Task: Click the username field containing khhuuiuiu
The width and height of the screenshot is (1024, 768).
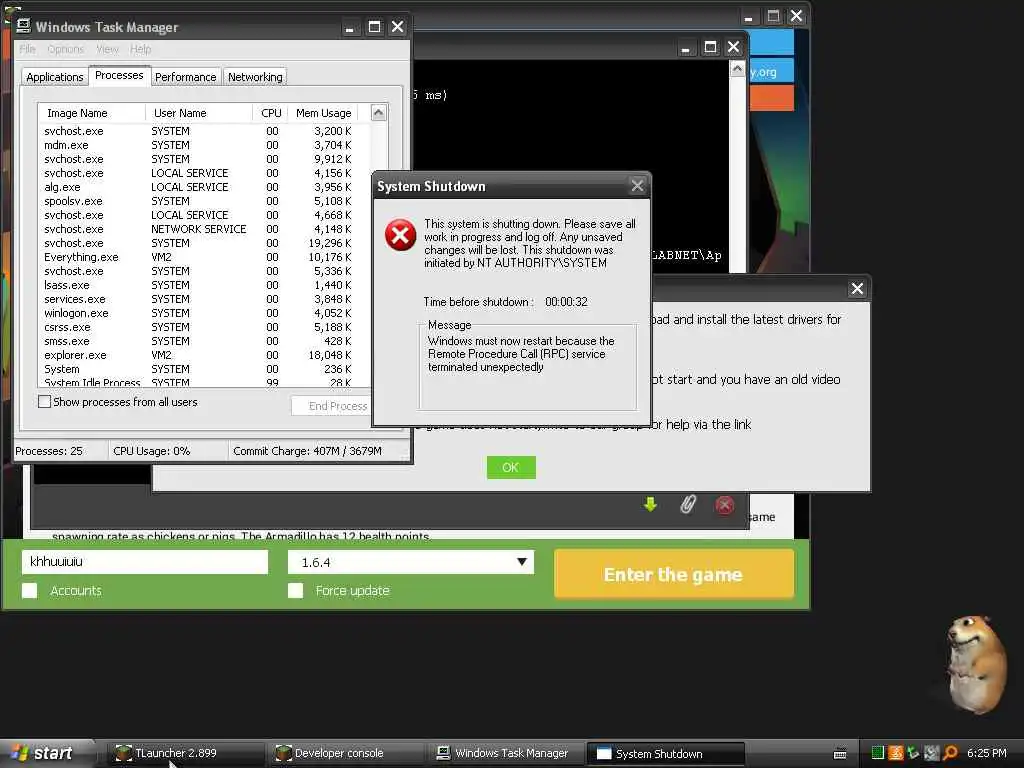Action: click(x=145, y=562)
